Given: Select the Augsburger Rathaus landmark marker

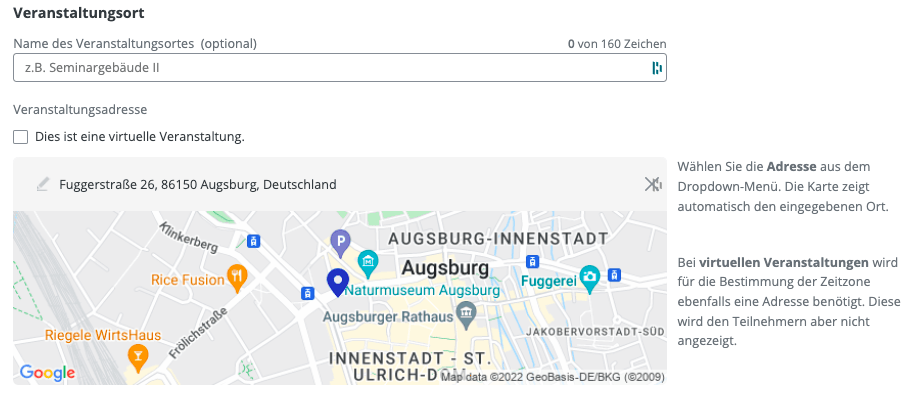Looking at the screenshot, I should pos(466,316).
